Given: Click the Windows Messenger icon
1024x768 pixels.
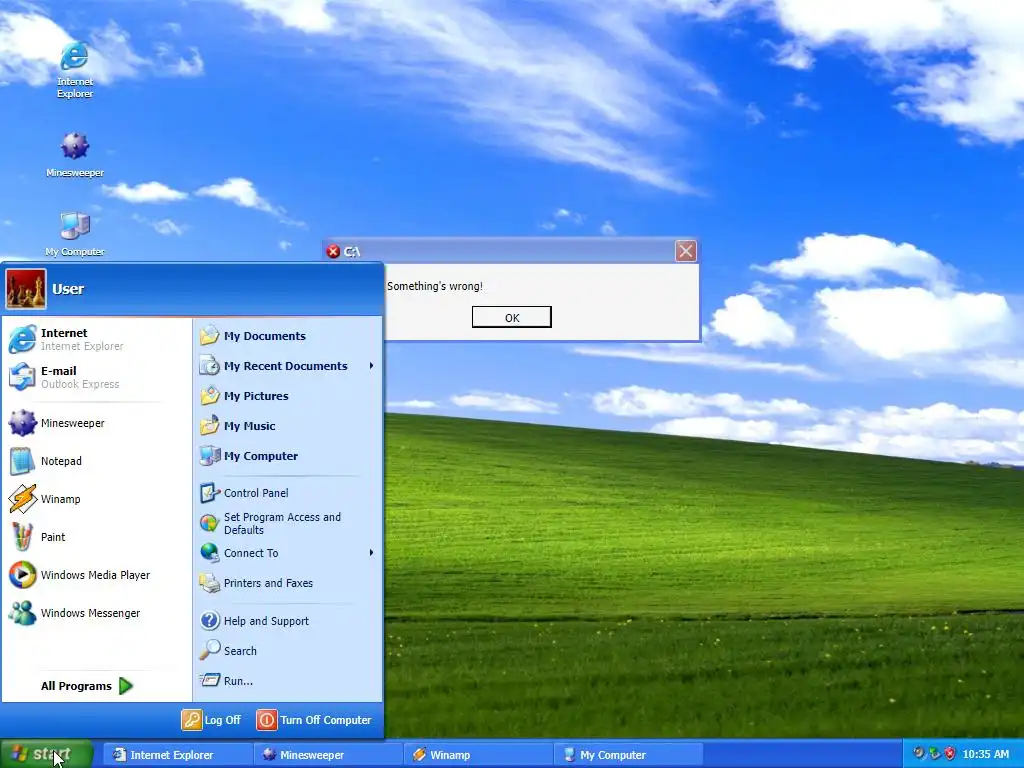Looking at the screenshot, I should pyautogui.click(x=22, y=613).
